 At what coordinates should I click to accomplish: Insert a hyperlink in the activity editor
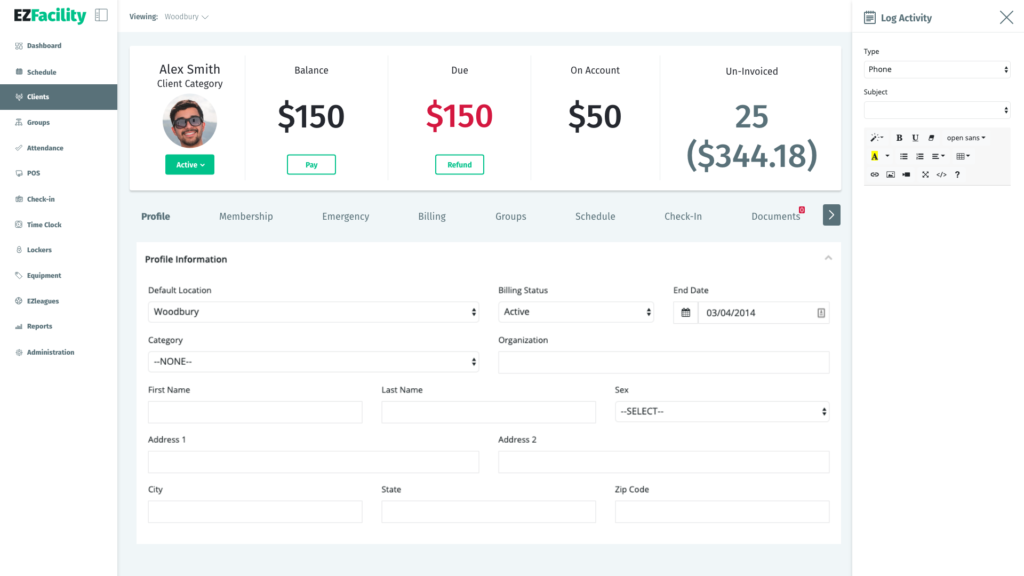pyautogui.click(x=875, y=174)
